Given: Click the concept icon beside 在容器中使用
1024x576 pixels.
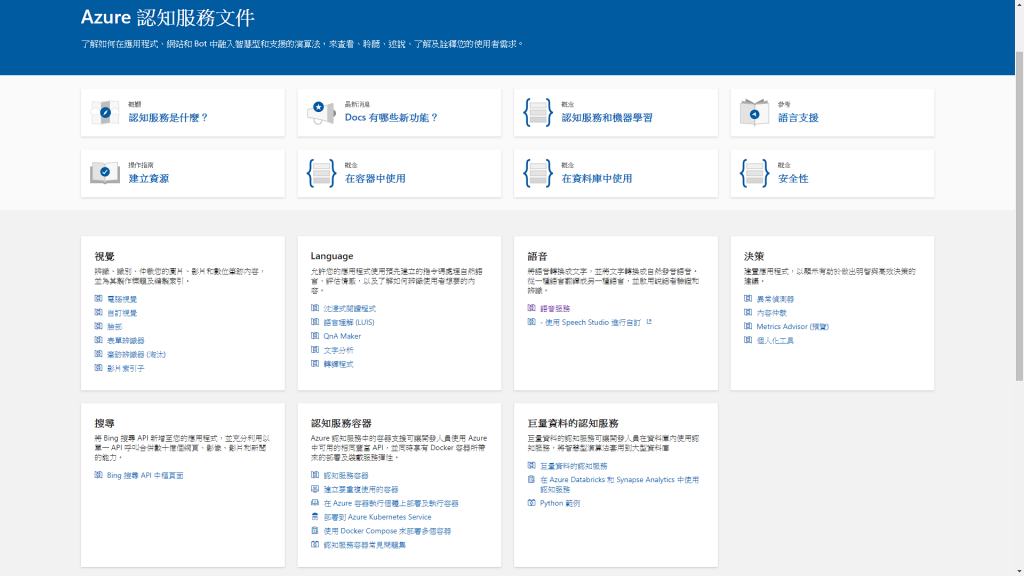Looking at the screenshot, I should (321, 173).
